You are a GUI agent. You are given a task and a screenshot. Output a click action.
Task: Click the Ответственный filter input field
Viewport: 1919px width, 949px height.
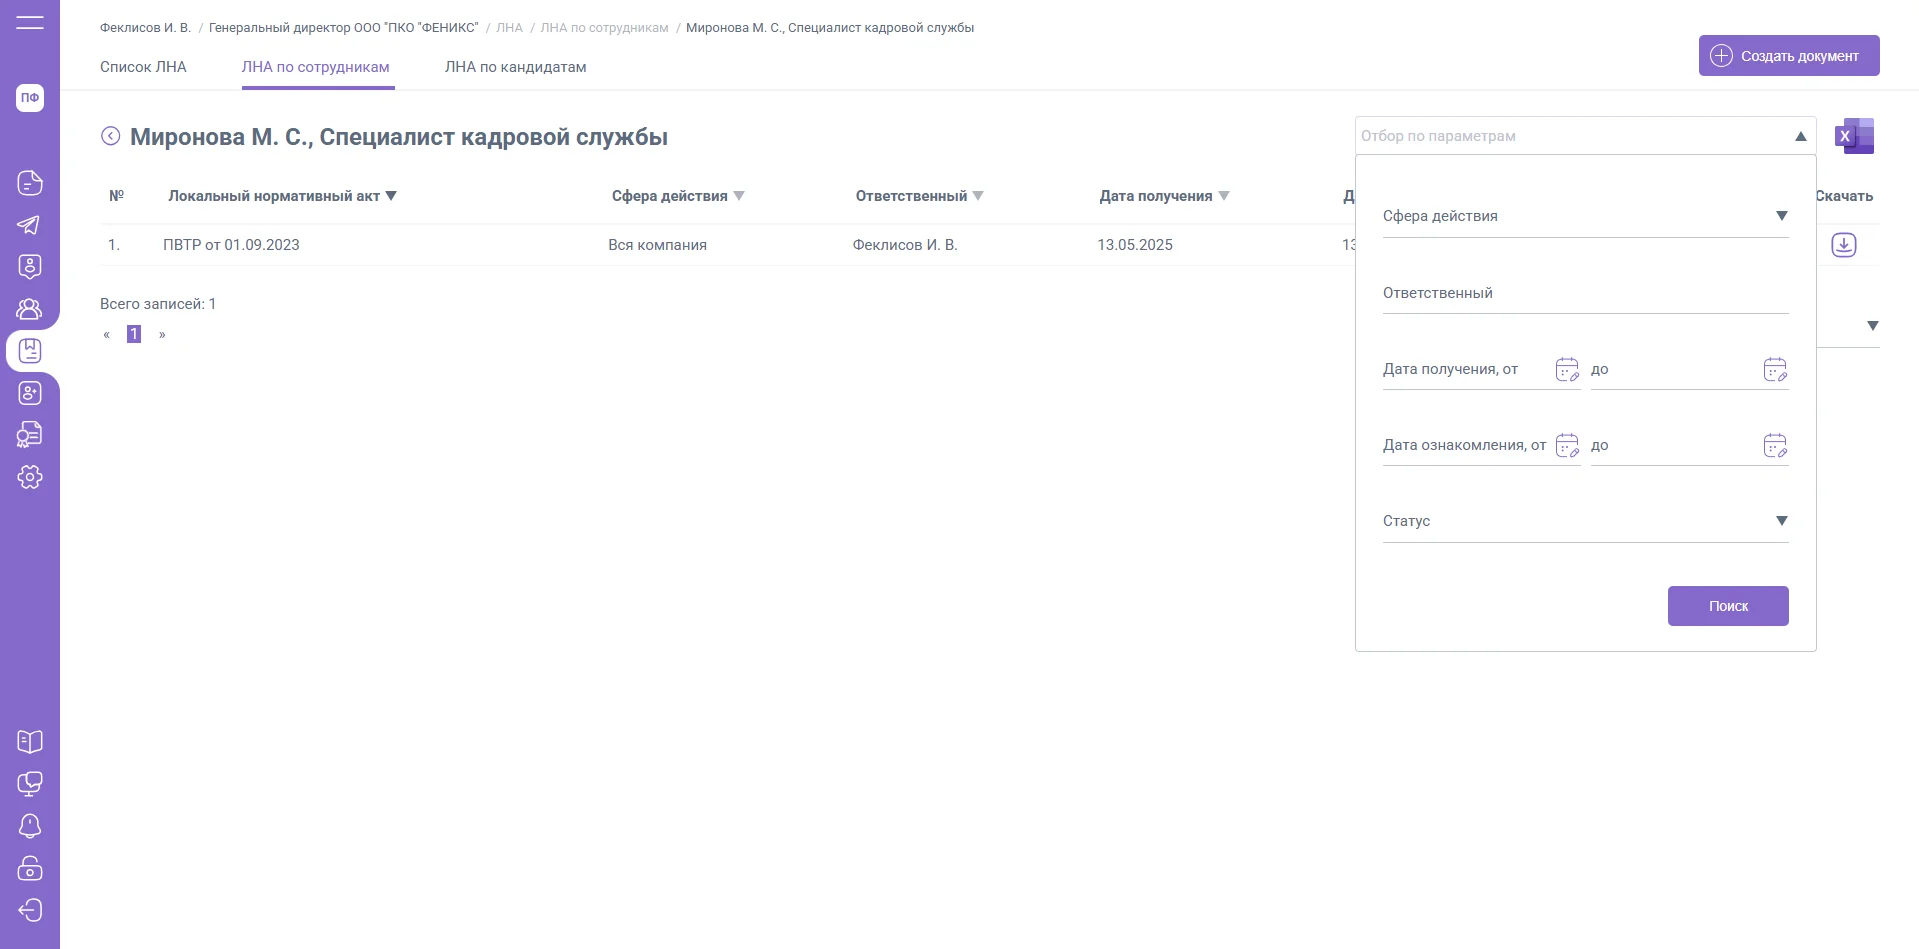pos(1584,294)
